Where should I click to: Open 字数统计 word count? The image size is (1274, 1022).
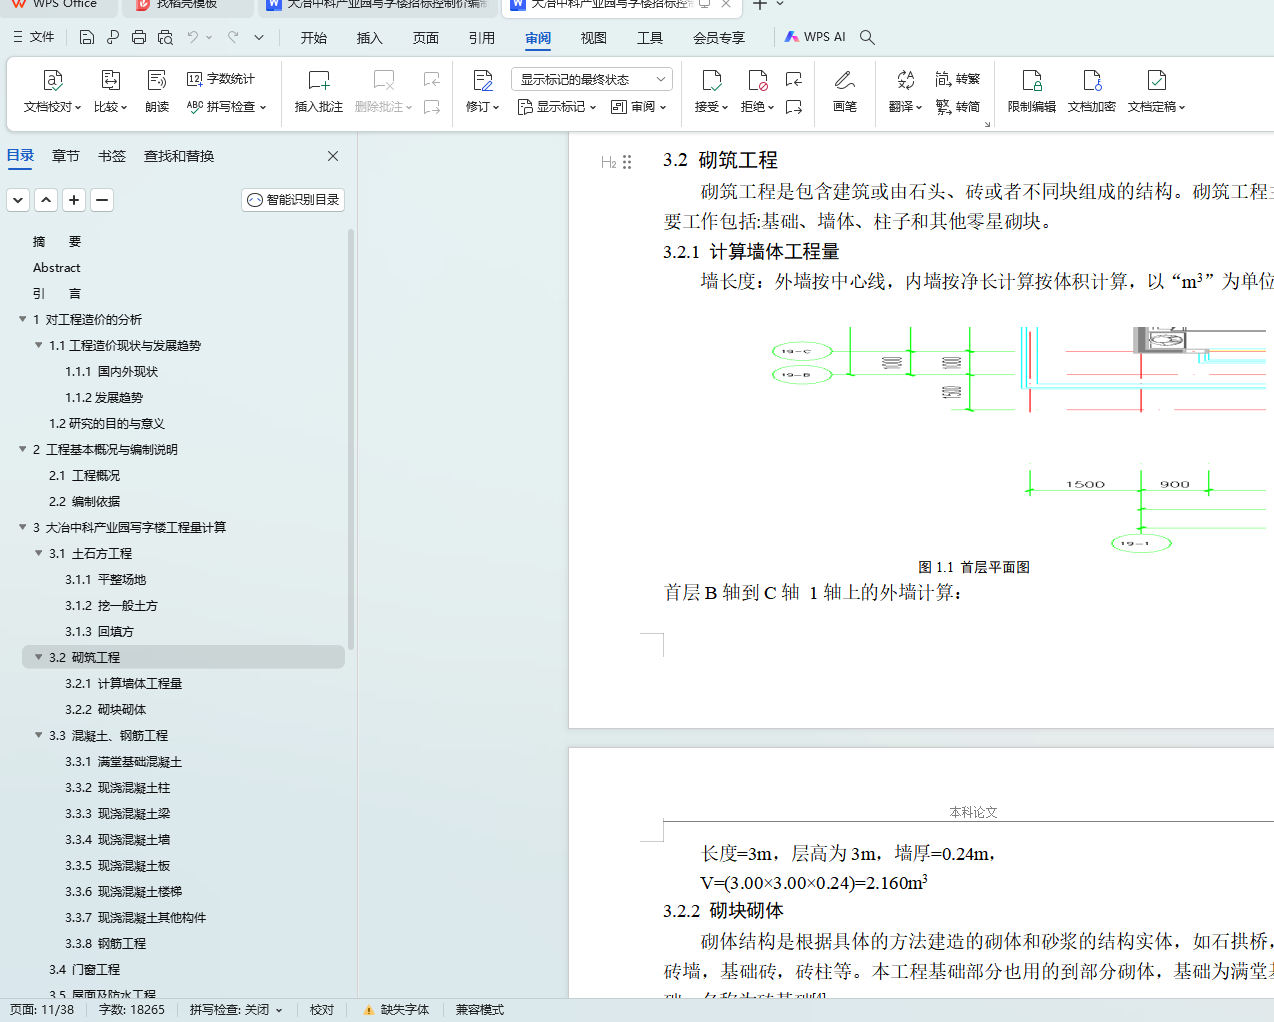(x=221, y=79)
